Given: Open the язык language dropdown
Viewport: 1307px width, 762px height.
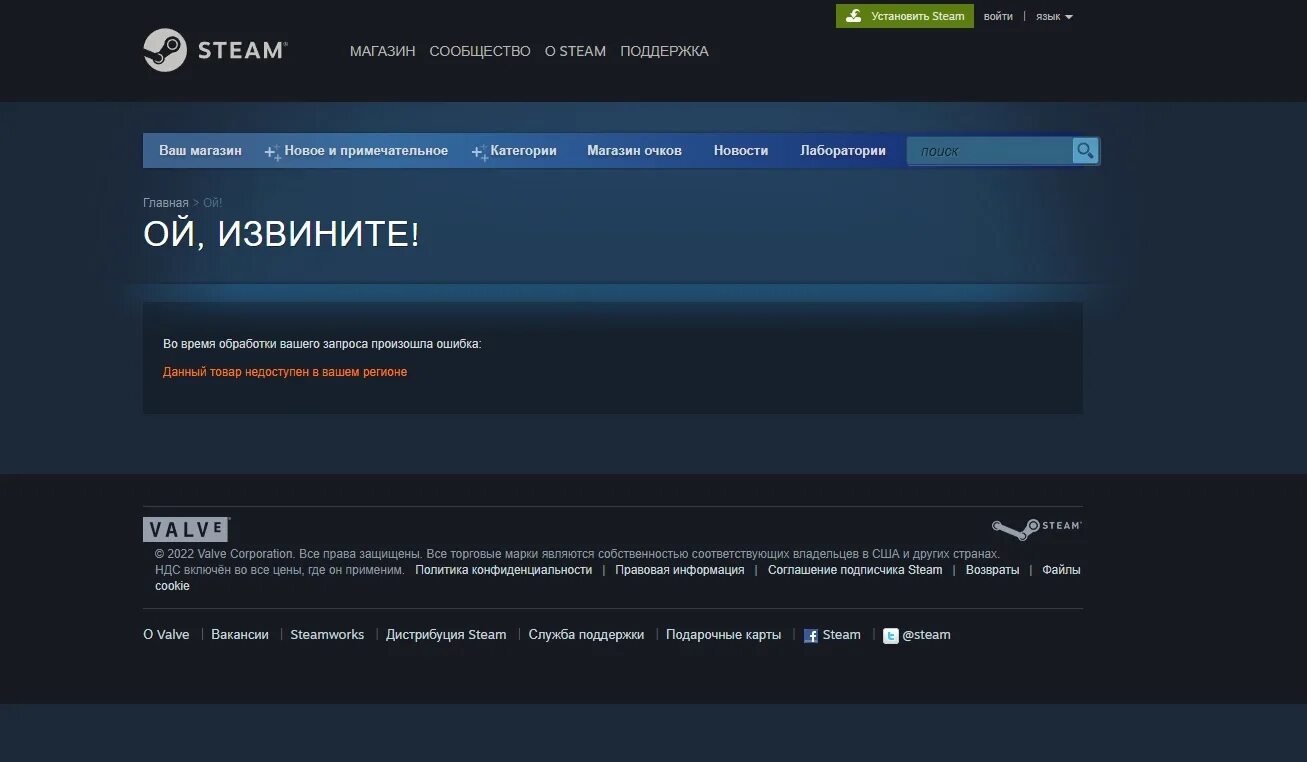Looking at the screenshot, I should [x=1054, y=17].
